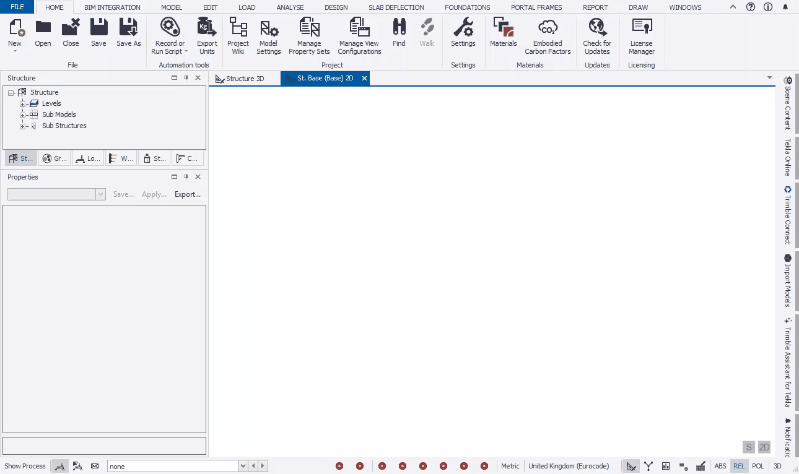Open the Scene Content side panel
The image size is (799, 474).
click(788, 103)
